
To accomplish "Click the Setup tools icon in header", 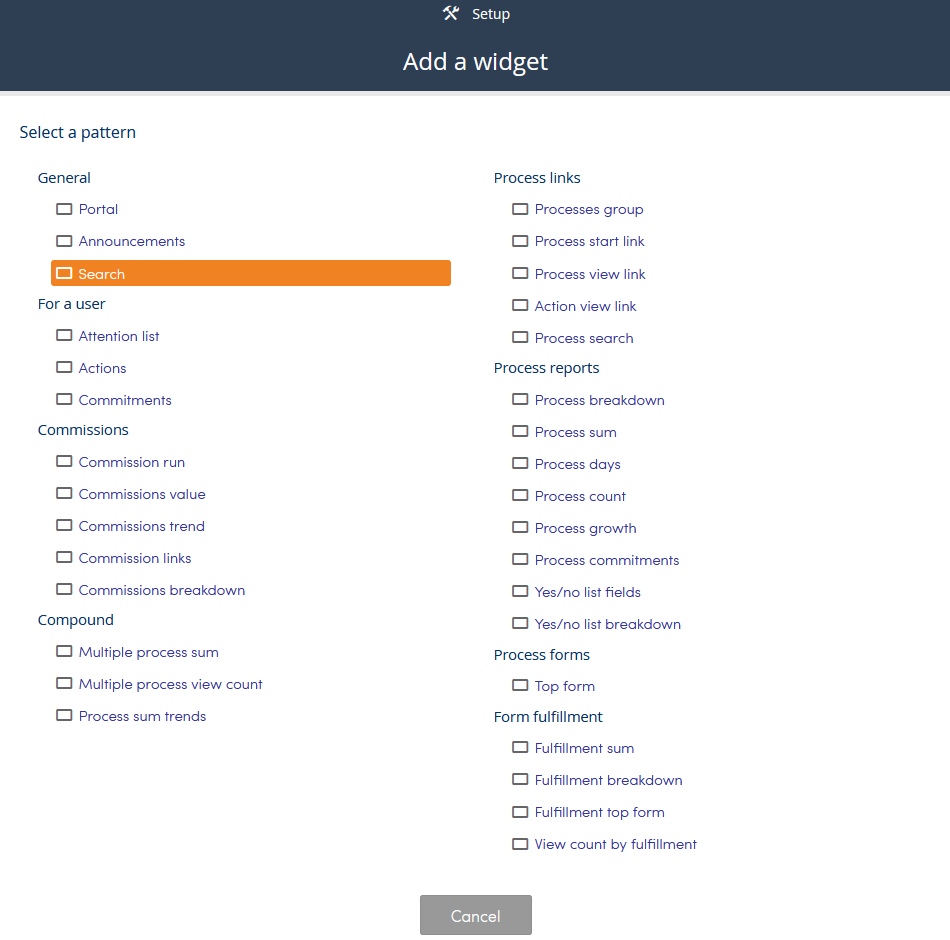I will point(451,13).
